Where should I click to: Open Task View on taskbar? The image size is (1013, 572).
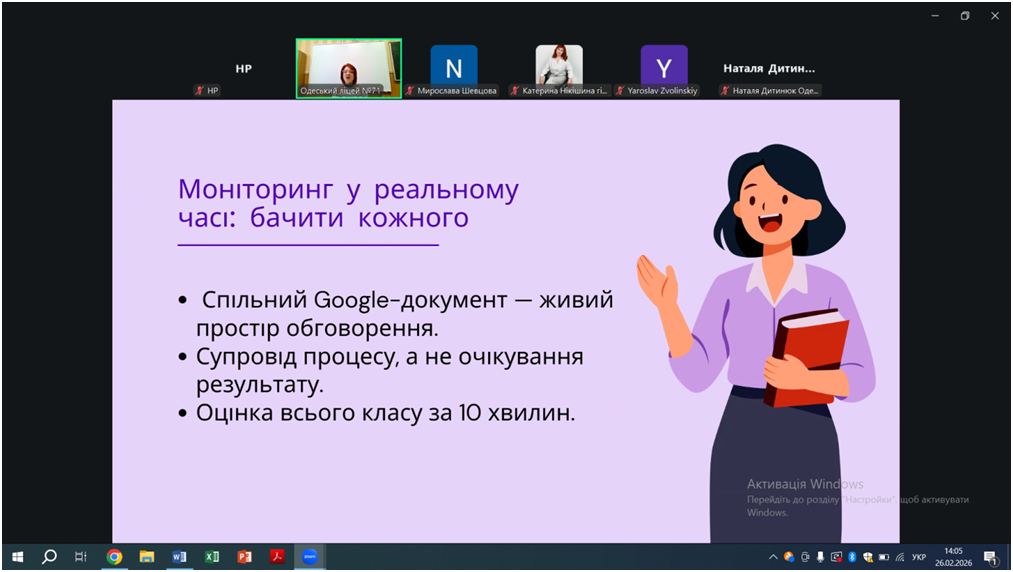pos(81,557)
